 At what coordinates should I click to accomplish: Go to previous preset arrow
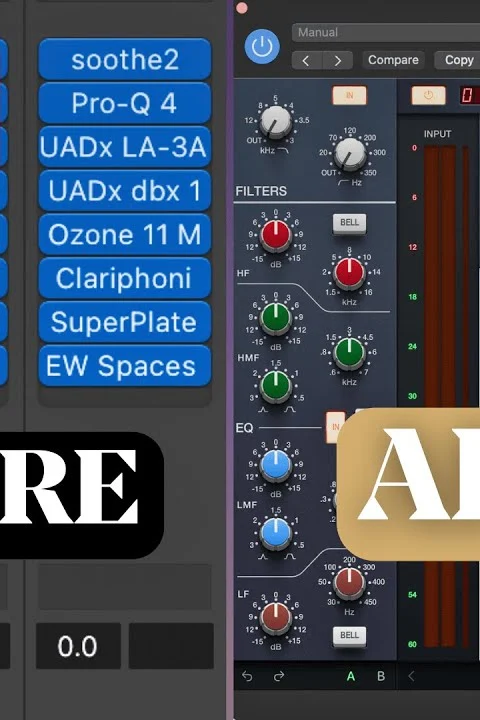(306, 60)
